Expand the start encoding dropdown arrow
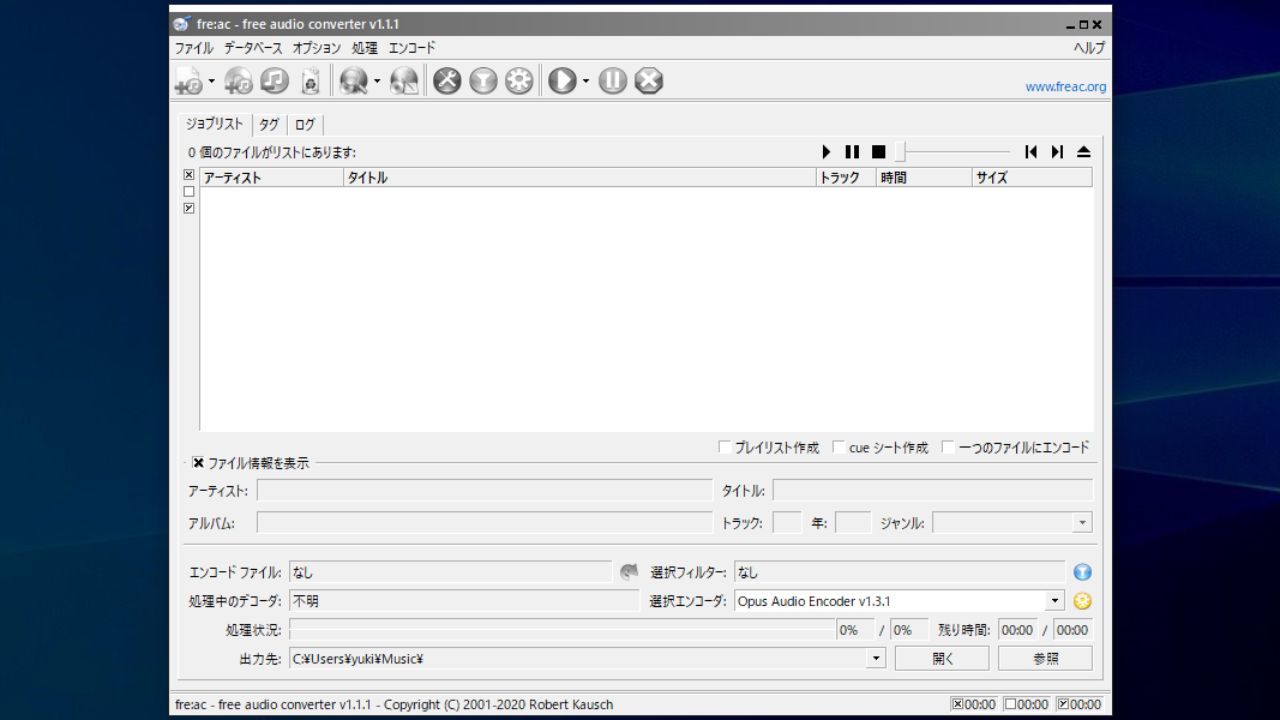 [586, 82]
